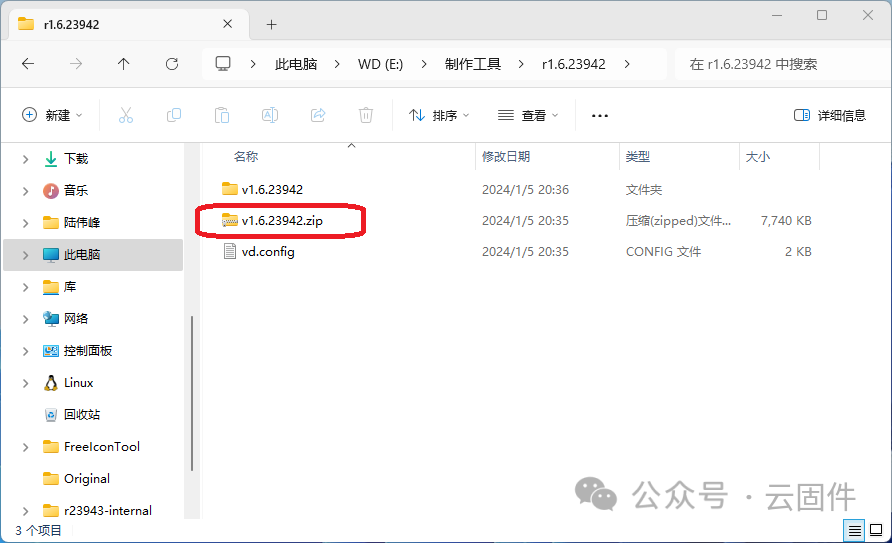Sort by the 大小 column header
The width and height of the screenshot is (892, 543).
[757, 156]
